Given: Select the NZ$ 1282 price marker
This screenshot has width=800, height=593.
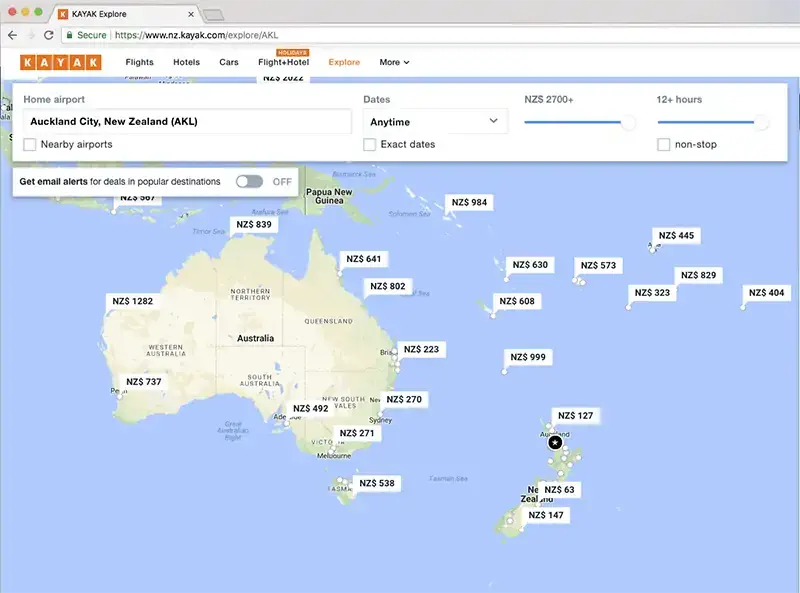Looking at the screenshot, I should coord(133,301).
